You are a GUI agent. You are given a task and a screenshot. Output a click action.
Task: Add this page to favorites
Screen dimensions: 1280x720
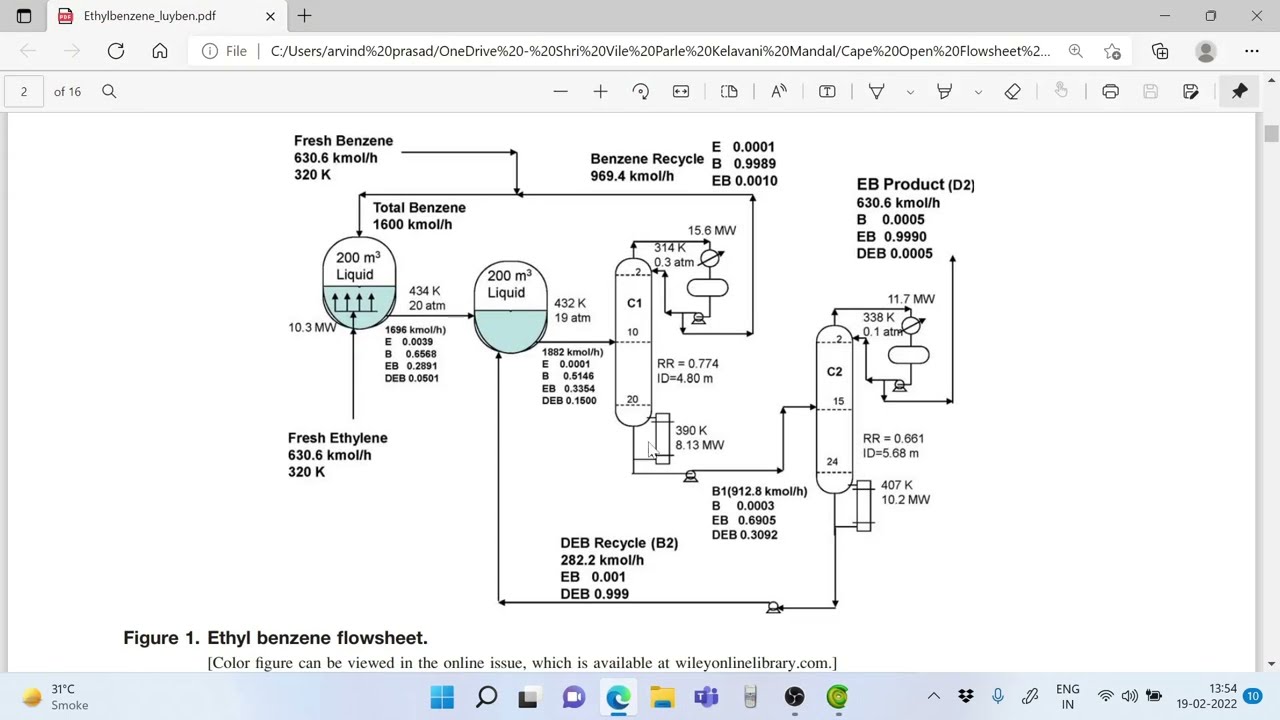point(1112,51)
